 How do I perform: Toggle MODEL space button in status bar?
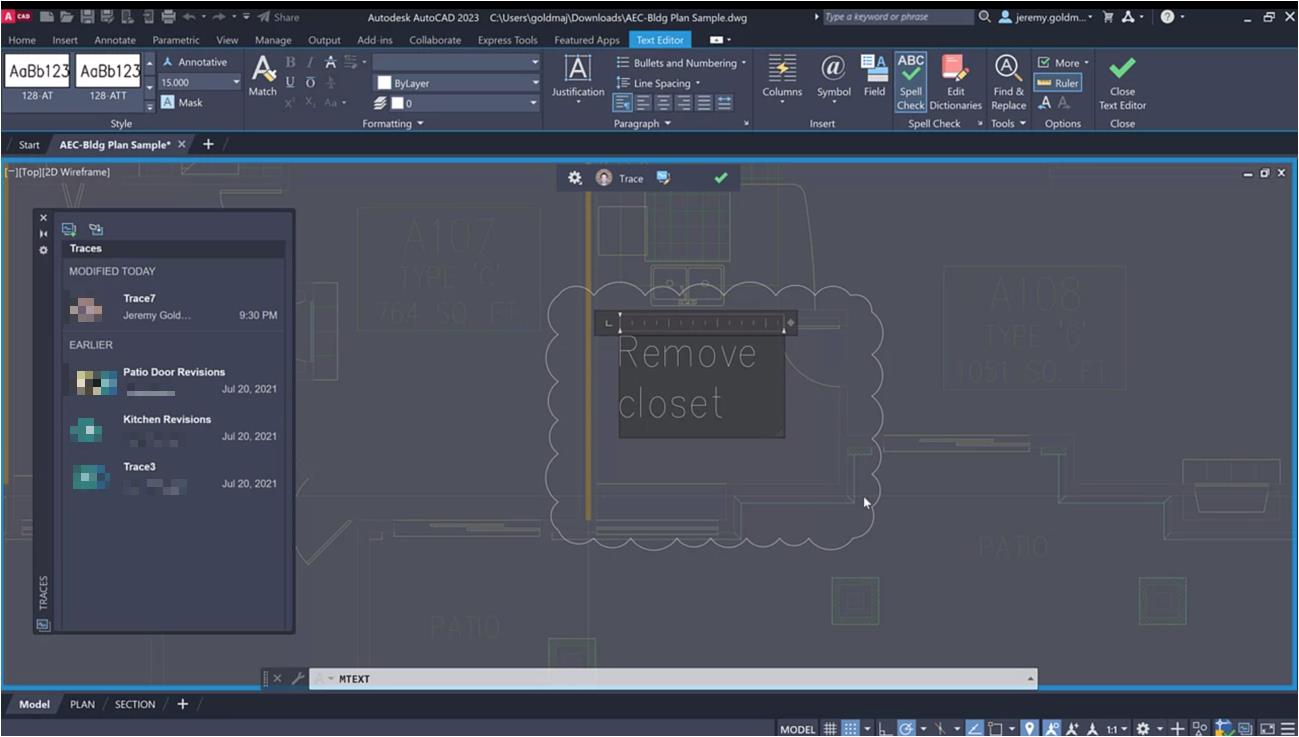[797, 729]
